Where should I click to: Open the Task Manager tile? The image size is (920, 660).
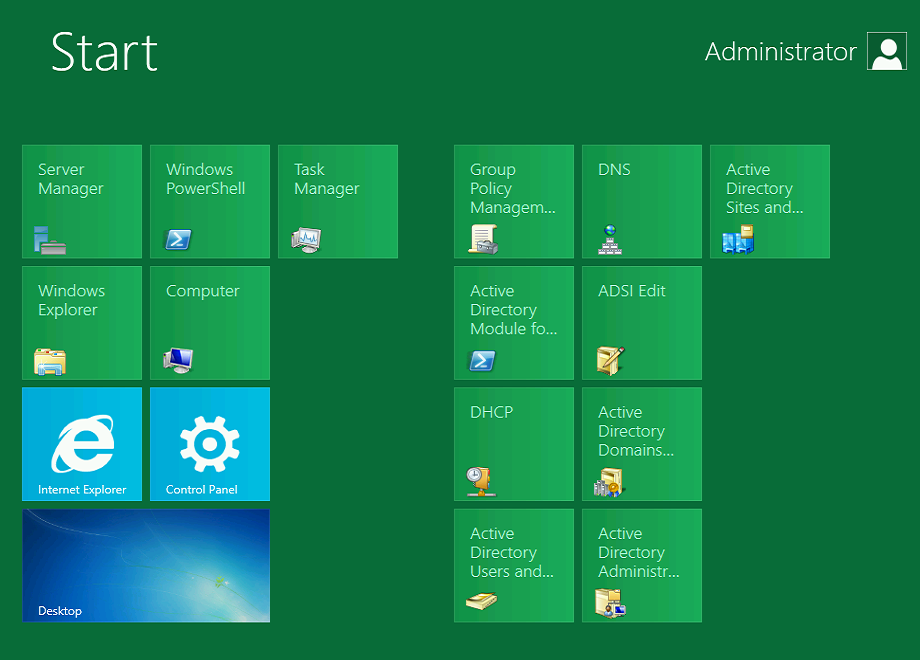pos(338,201)
